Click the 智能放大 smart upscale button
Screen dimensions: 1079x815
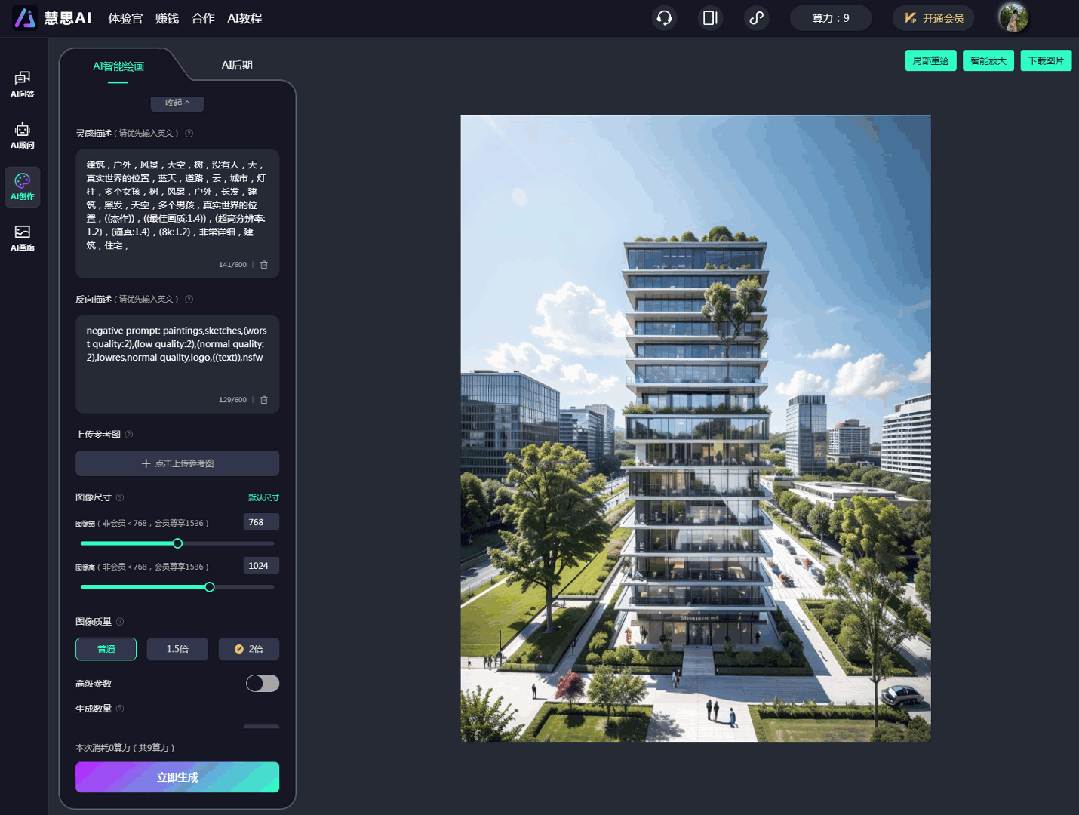[988, 61]
